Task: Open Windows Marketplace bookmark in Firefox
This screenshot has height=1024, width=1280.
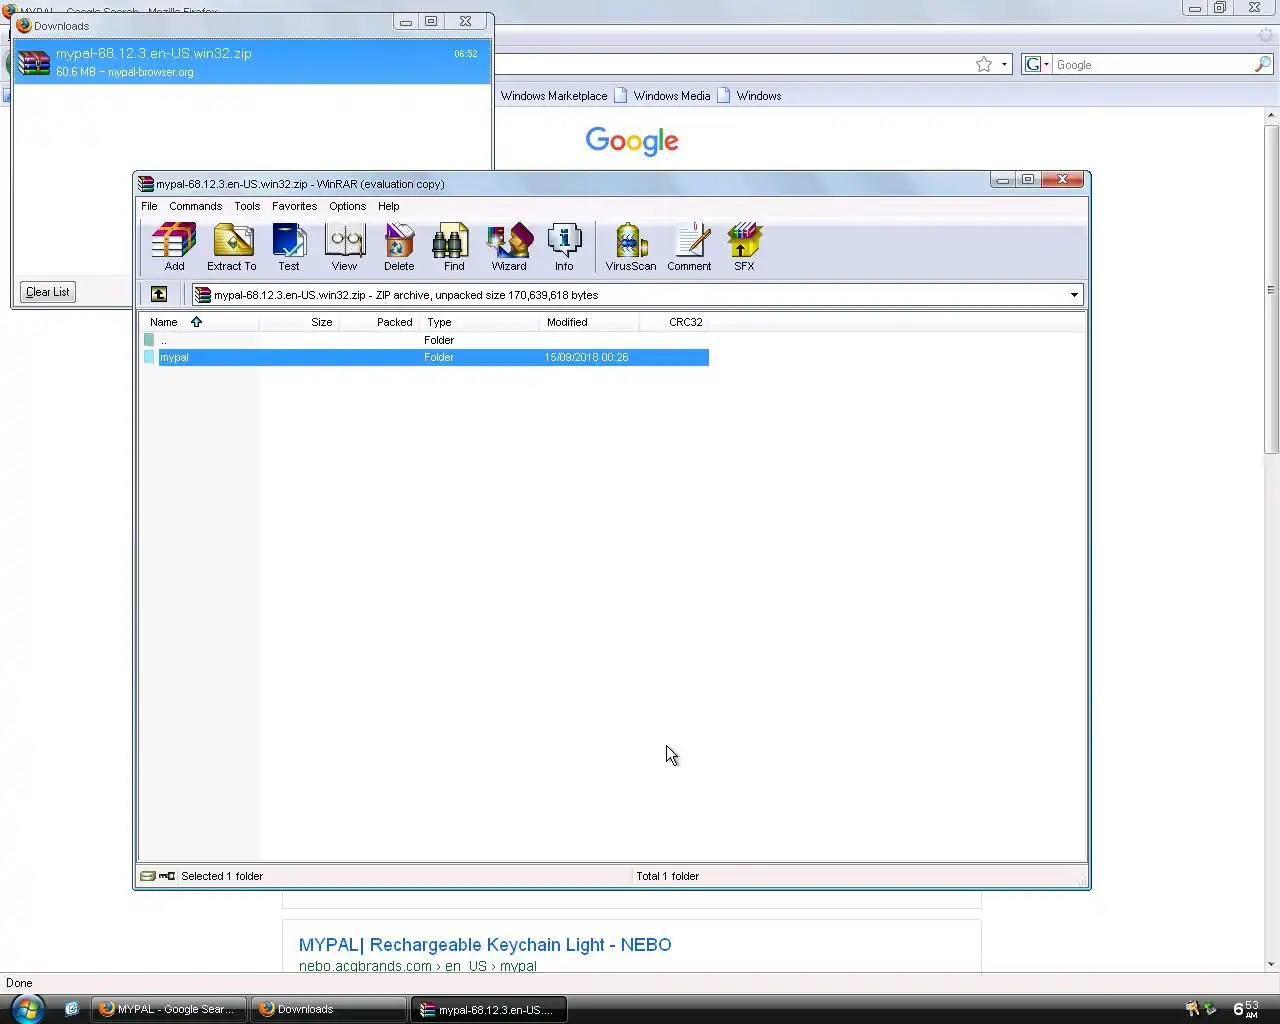Action: [553, 96]
